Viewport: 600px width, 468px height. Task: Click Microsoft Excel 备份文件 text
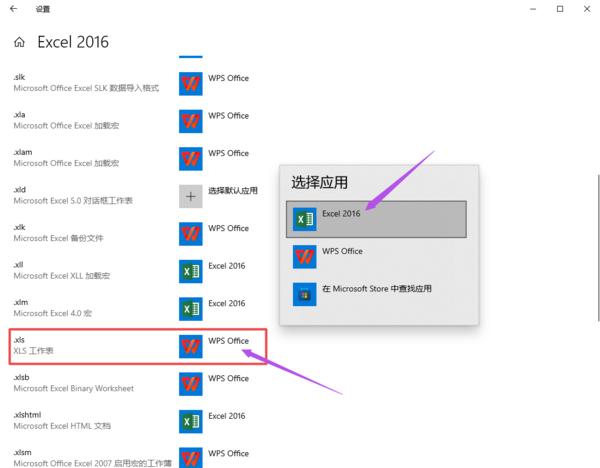tap(58, 238)
